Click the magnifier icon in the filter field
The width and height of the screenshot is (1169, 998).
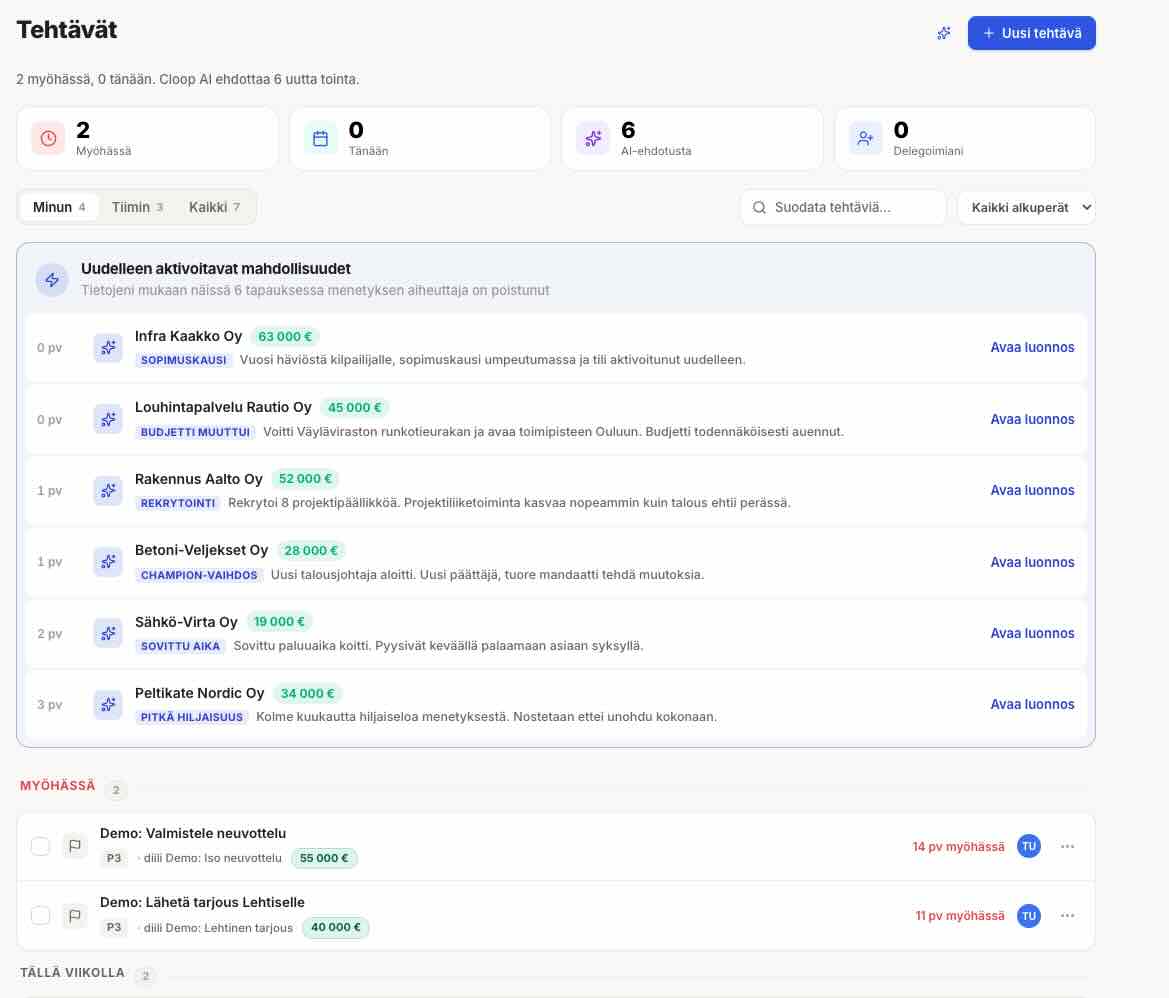pos(759,207)
